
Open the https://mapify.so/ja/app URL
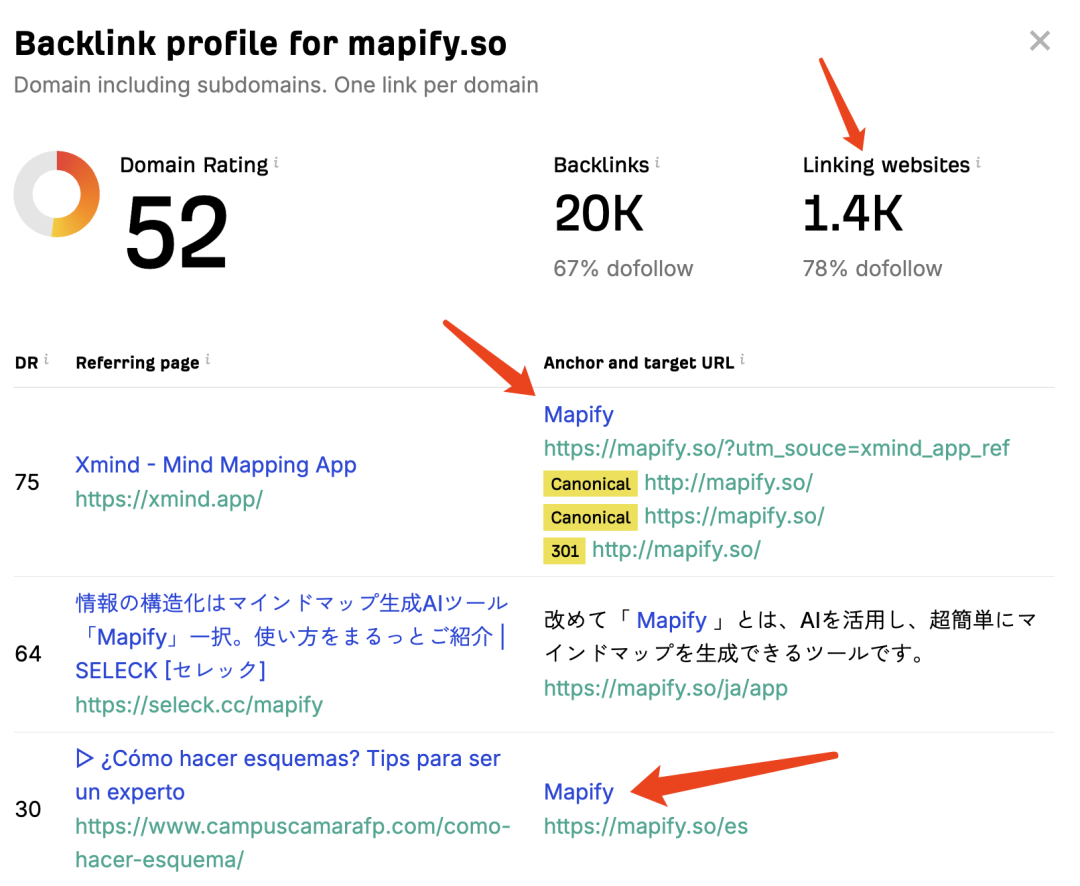click(x=665, y=688)
